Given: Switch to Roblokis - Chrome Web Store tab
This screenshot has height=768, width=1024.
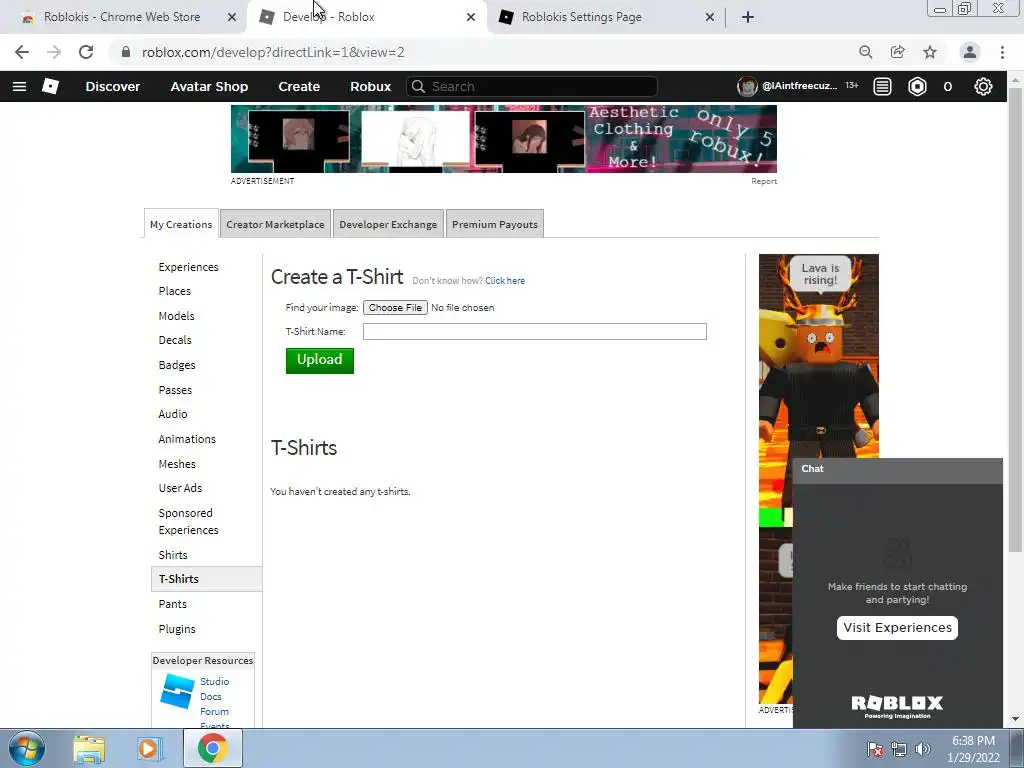Looking at the screenshot, I should coord(122,17).
